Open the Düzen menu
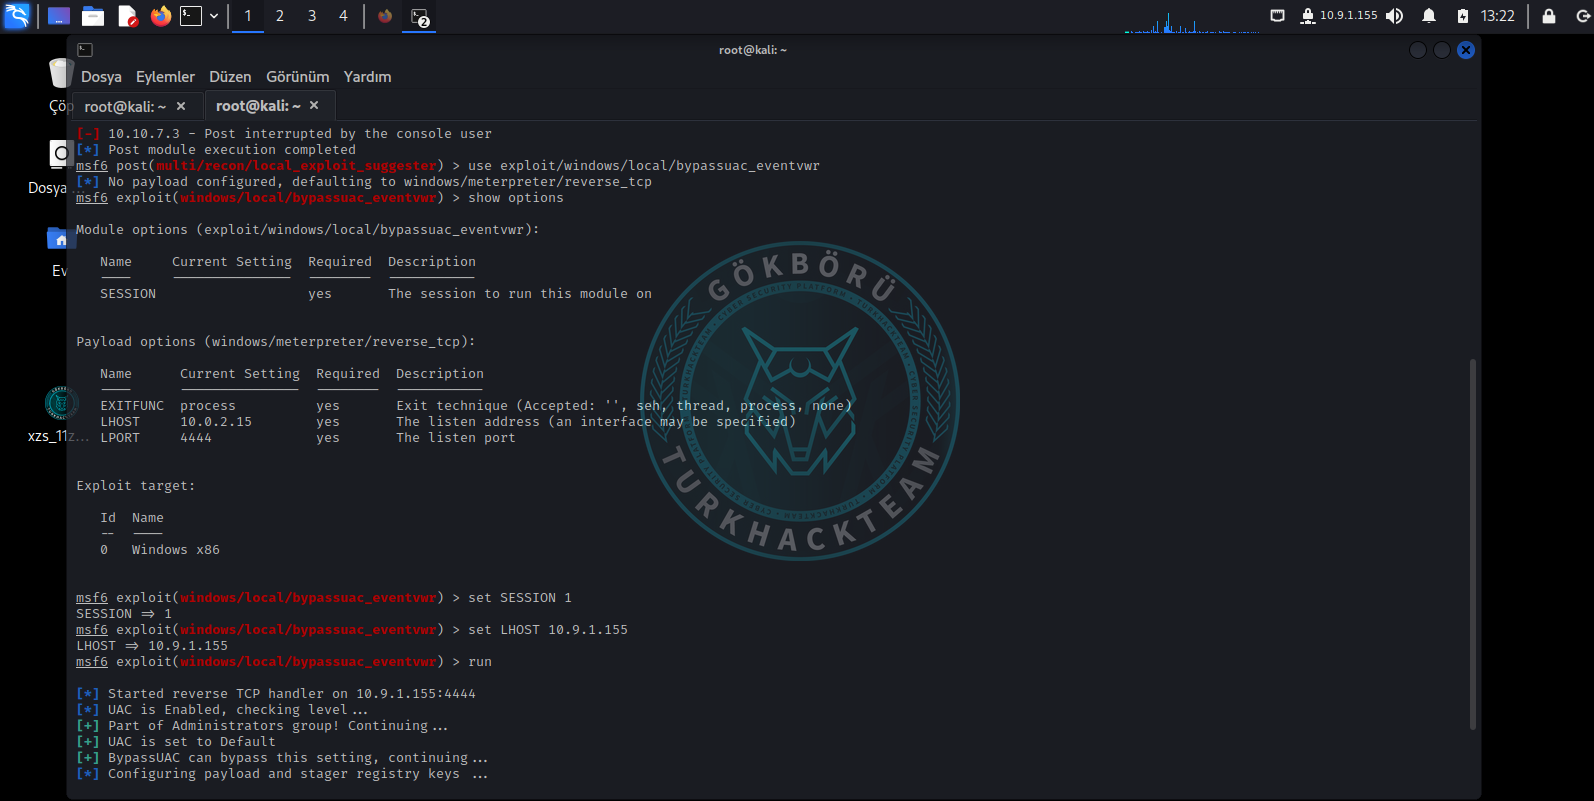Viewport: 1594px width, 801px height. tap(230, 77)
